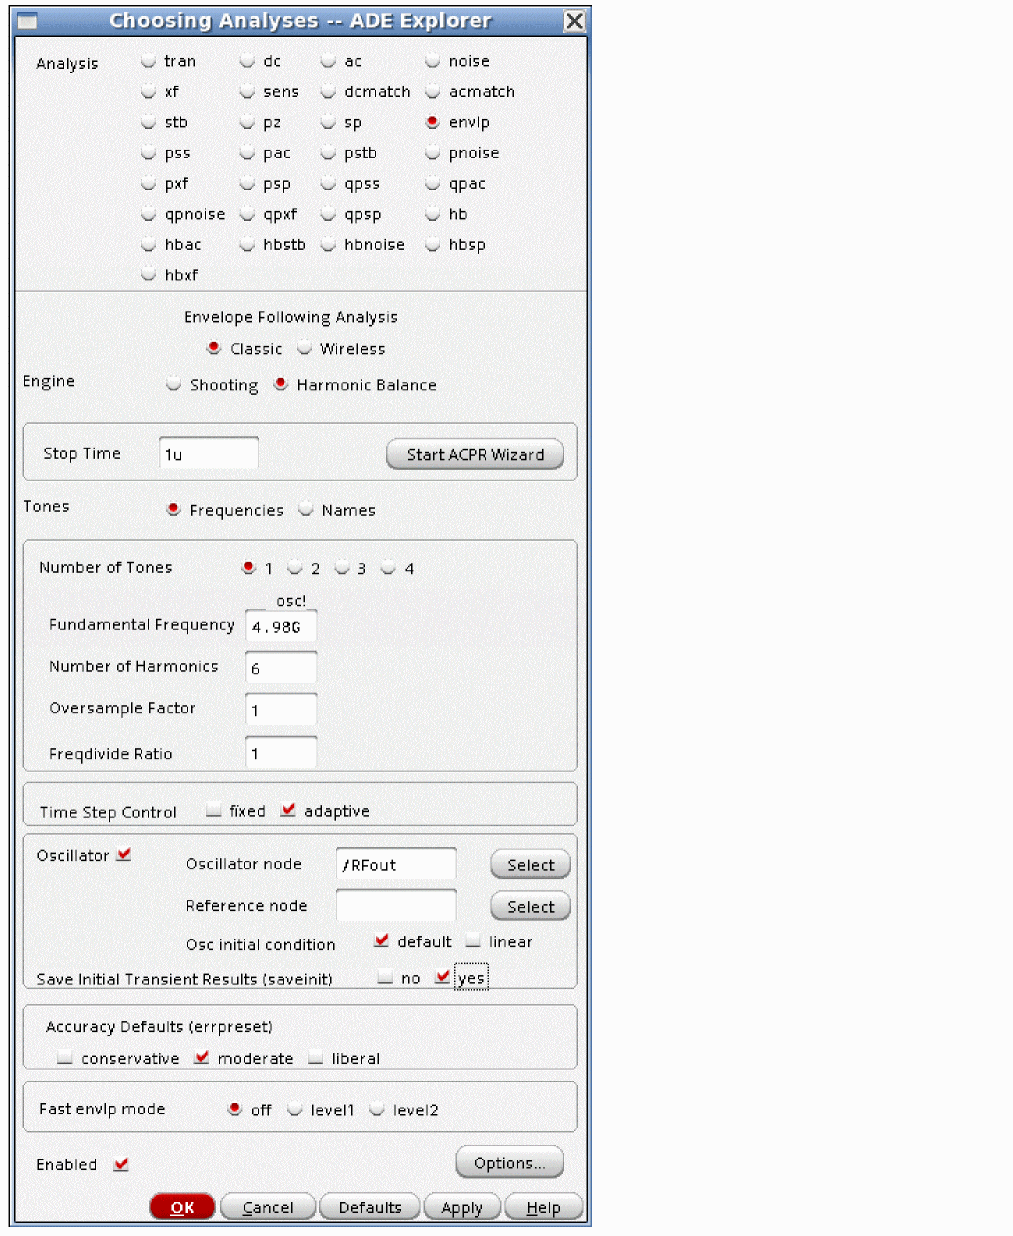The width and height of the screenshot is (1013, 1236).
Task: Select the hb analysis type
Action: pos(433,214)
